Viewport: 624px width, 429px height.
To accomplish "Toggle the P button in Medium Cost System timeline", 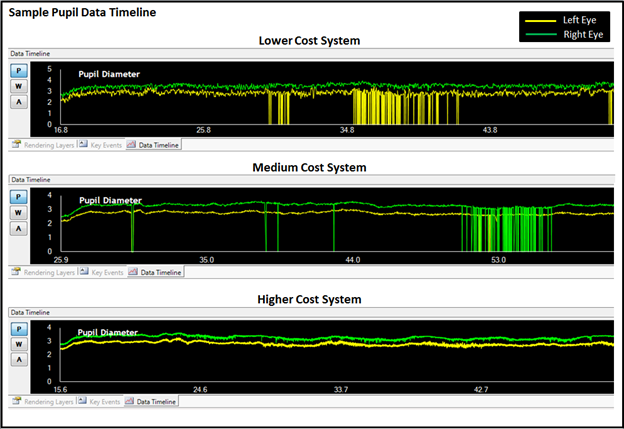I will pyautogui.click(x=18, y=197).
